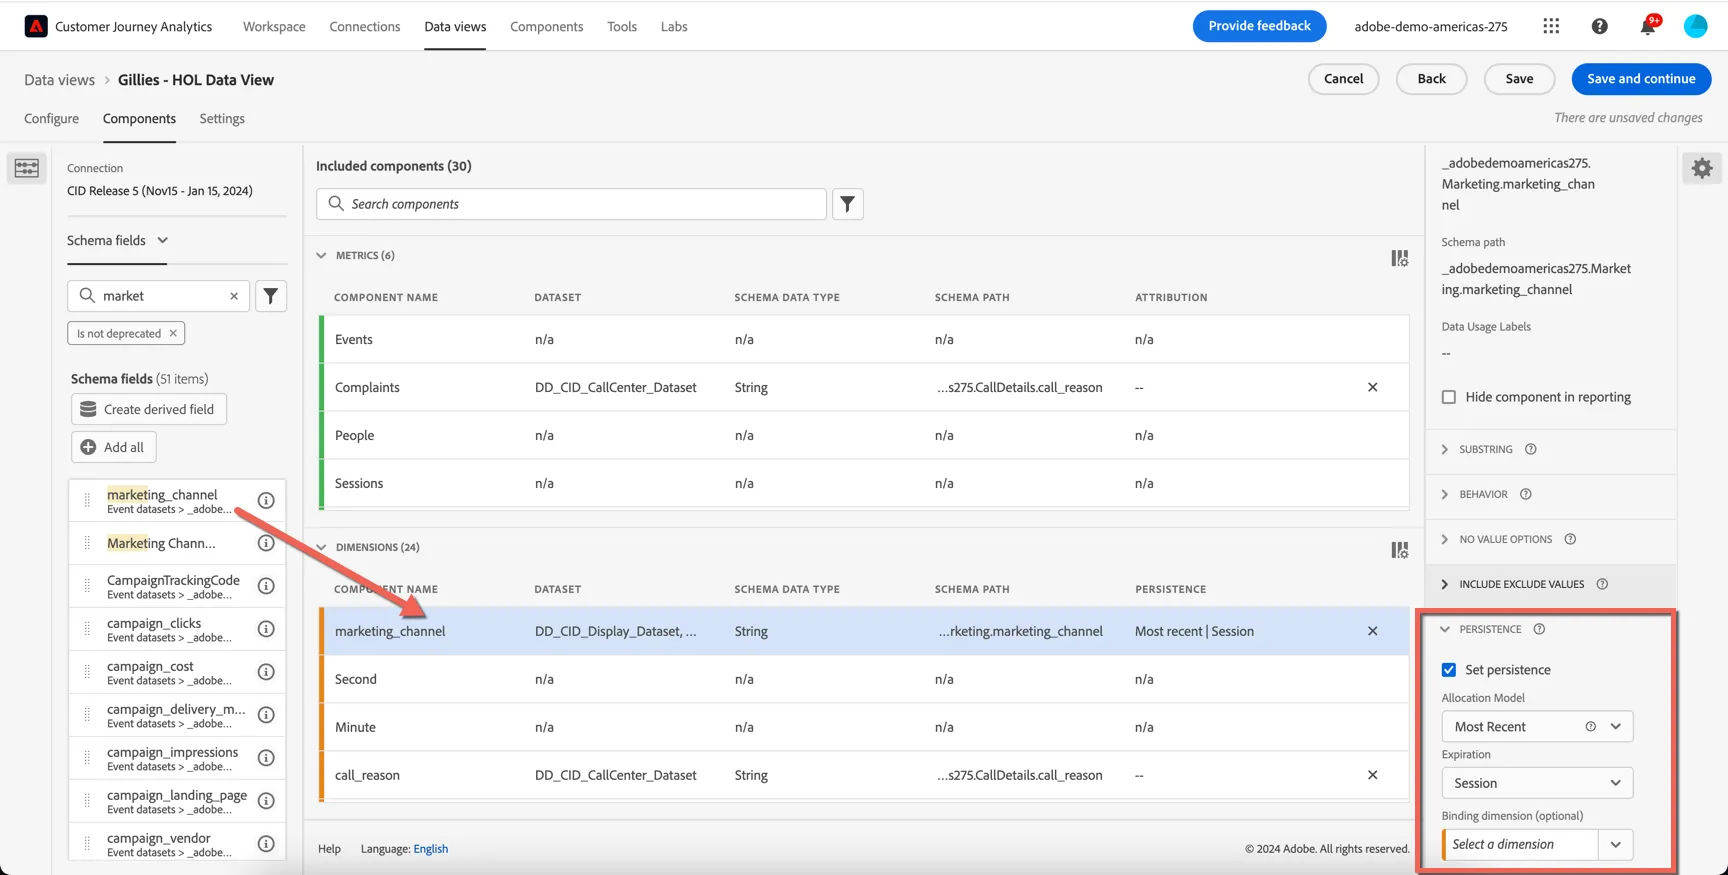Open the Persistence help info icon
The width and height of the screenshot is (1728, 875).
[1539, 629]
